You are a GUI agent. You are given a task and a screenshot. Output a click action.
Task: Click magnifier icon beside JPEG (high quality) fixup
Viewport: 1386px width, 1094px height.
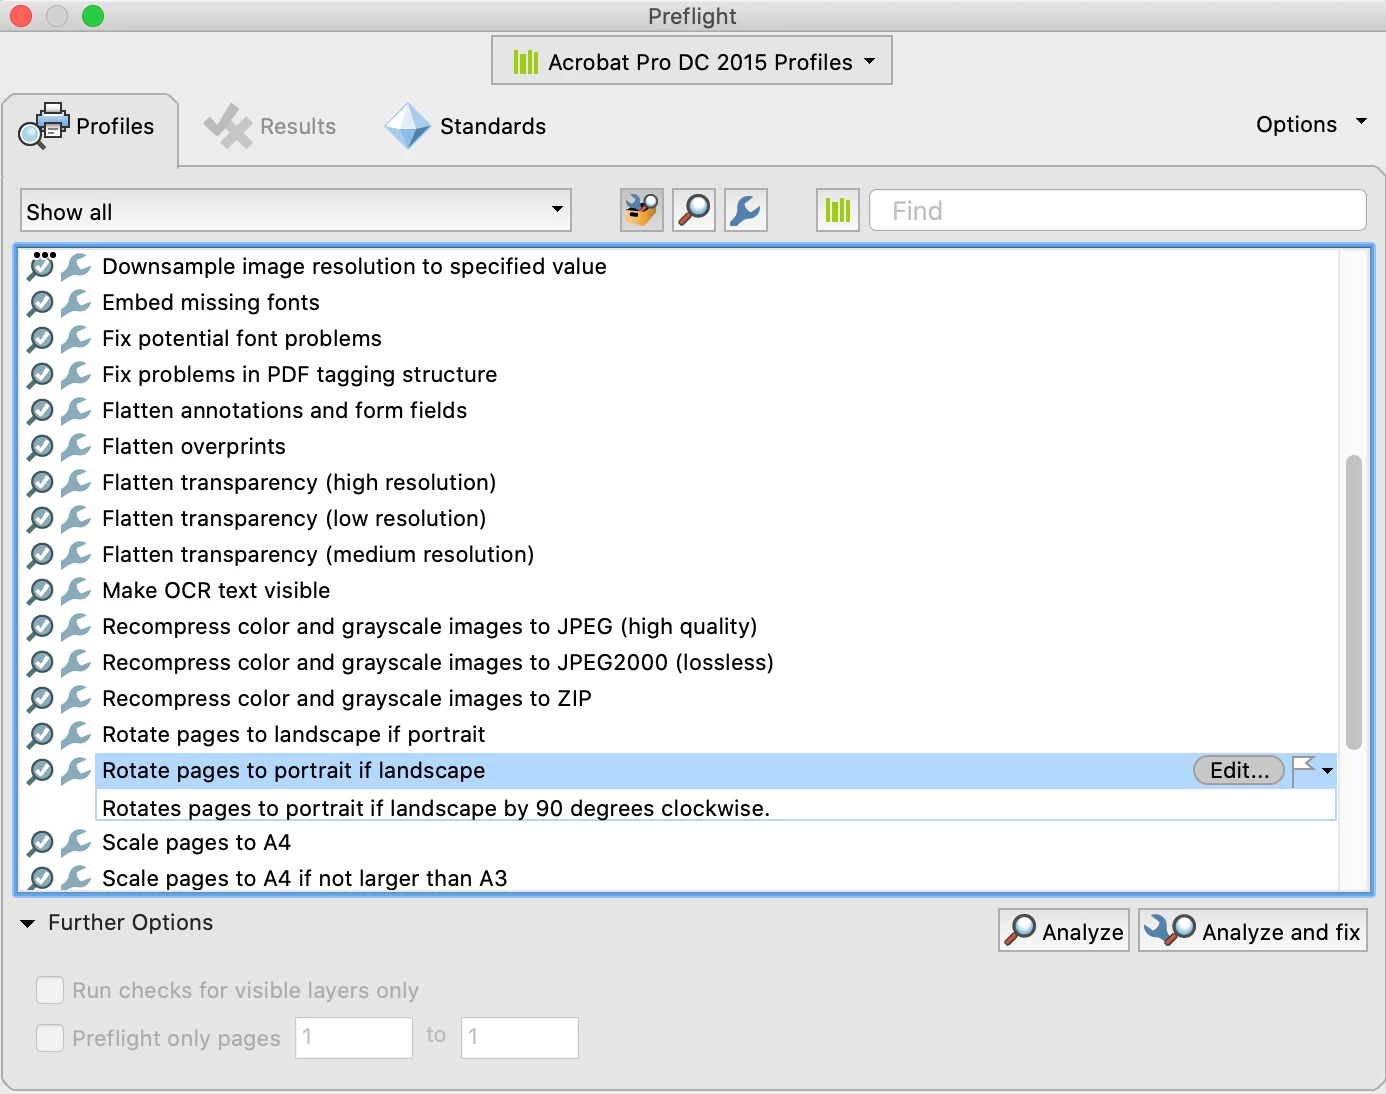[40, 627]
